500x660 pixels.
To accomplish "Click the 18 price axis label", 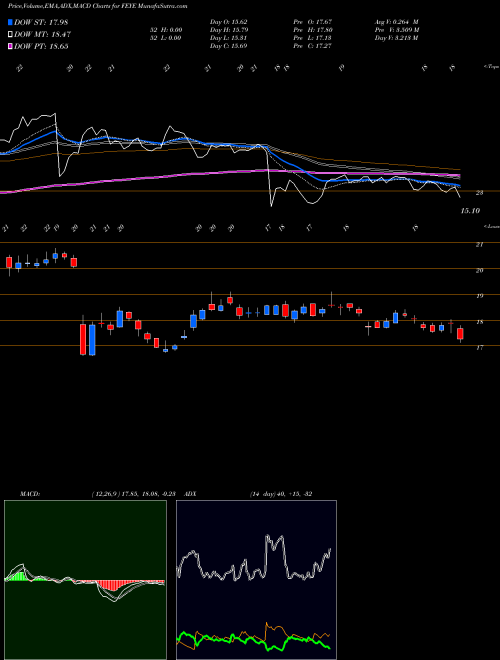I will click(x=479, y=322).
